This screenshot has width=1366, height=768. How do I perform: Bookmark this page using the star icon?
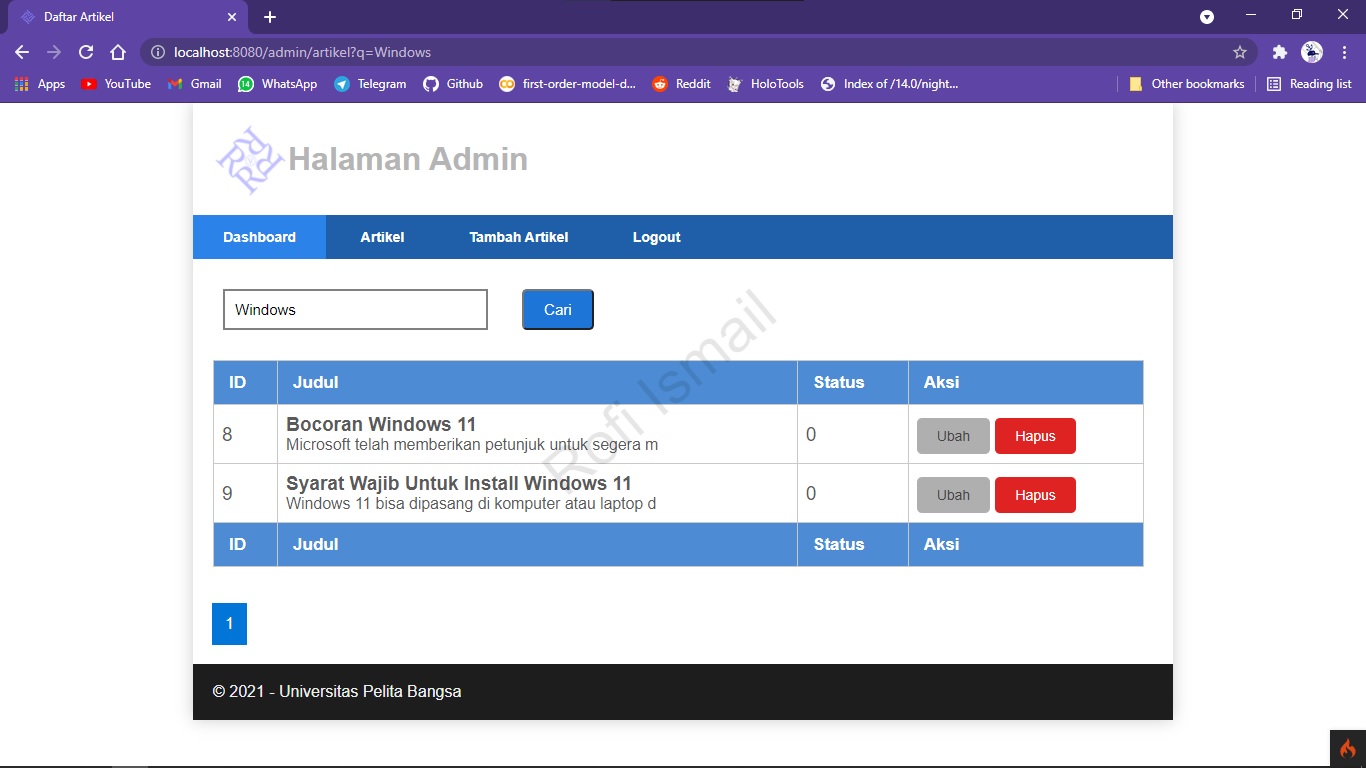click(1239, 52)
